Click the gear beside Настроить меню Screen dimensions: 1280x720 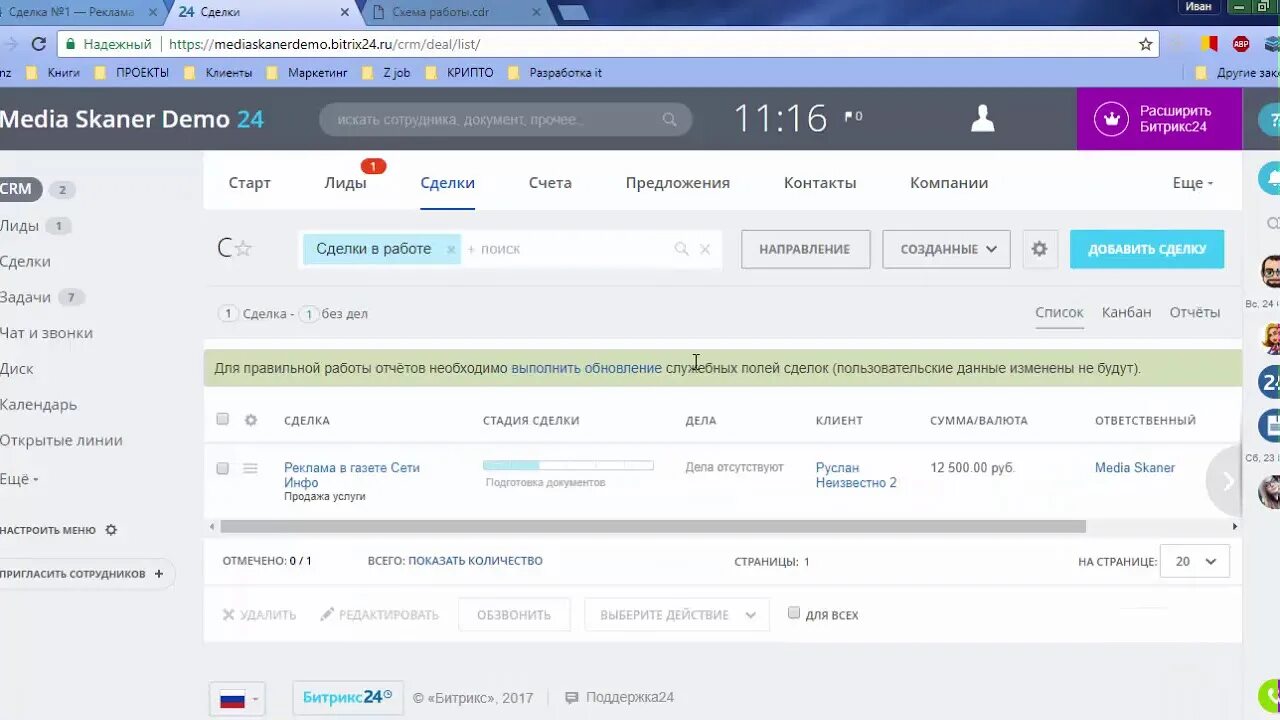pos(111,530)
